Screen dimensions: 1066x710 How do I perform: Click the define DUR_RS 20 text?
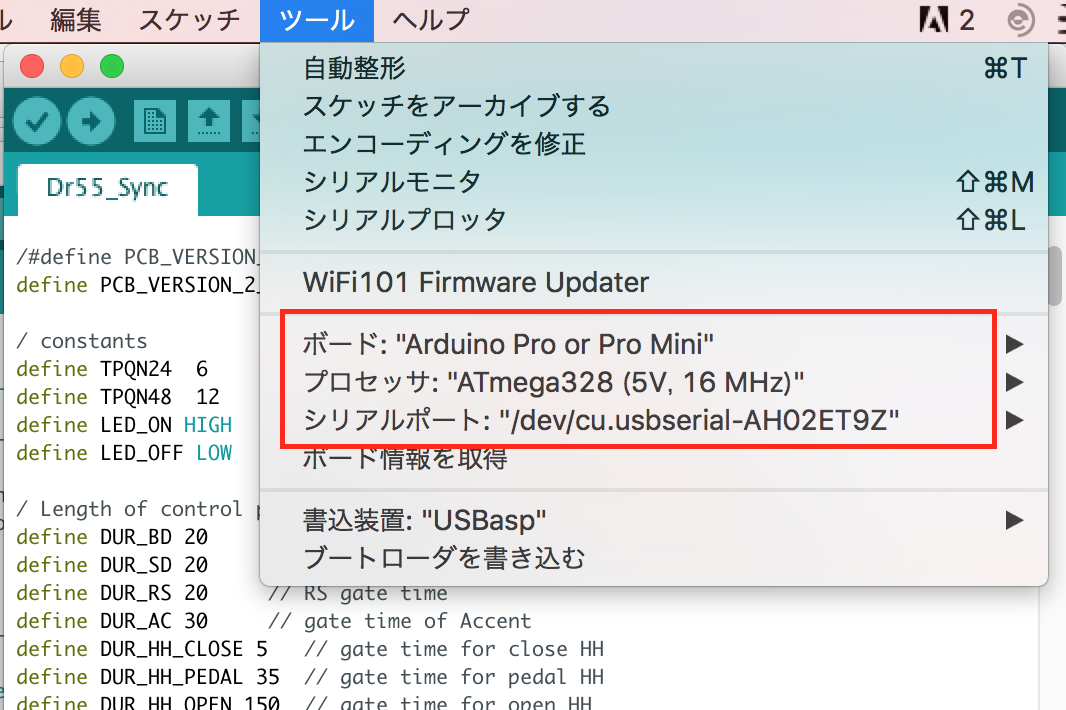[x=112, y=593]
